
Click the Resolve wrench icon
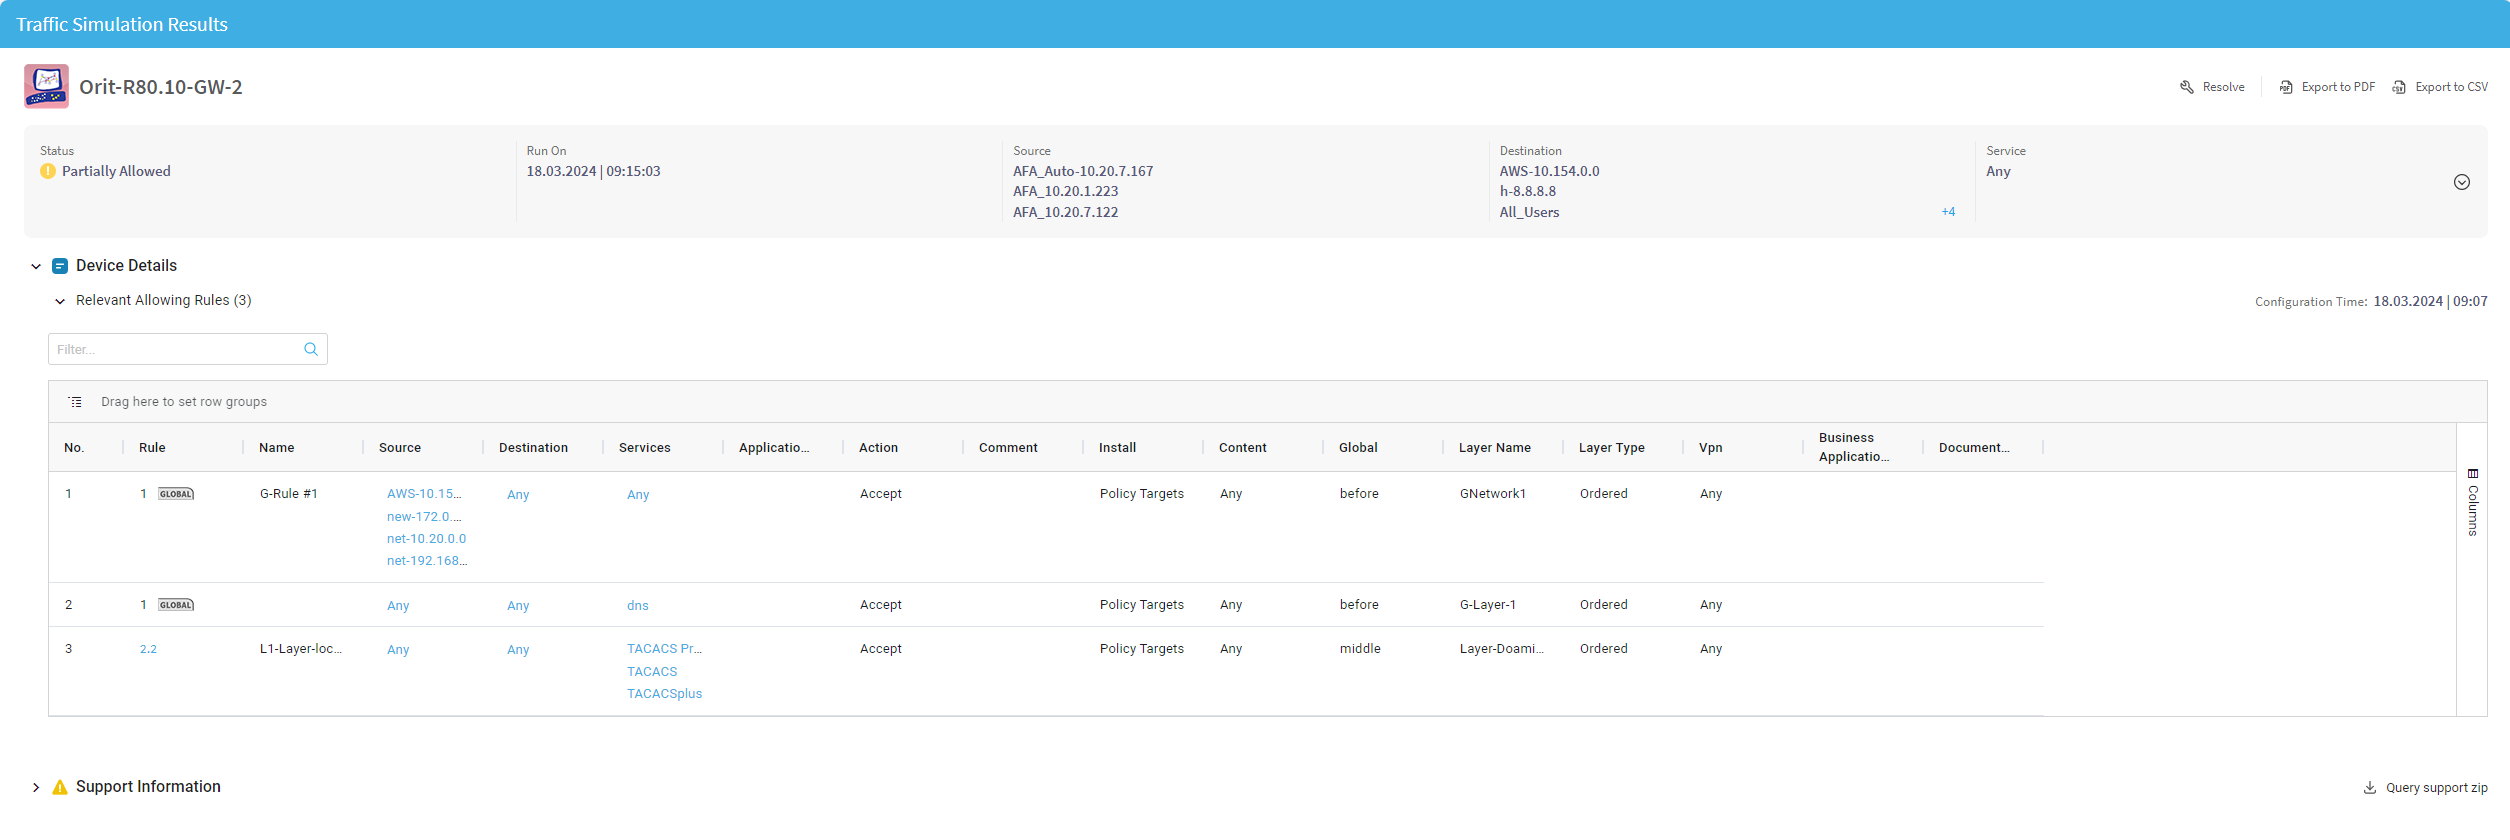click(x=2186, y=87)
